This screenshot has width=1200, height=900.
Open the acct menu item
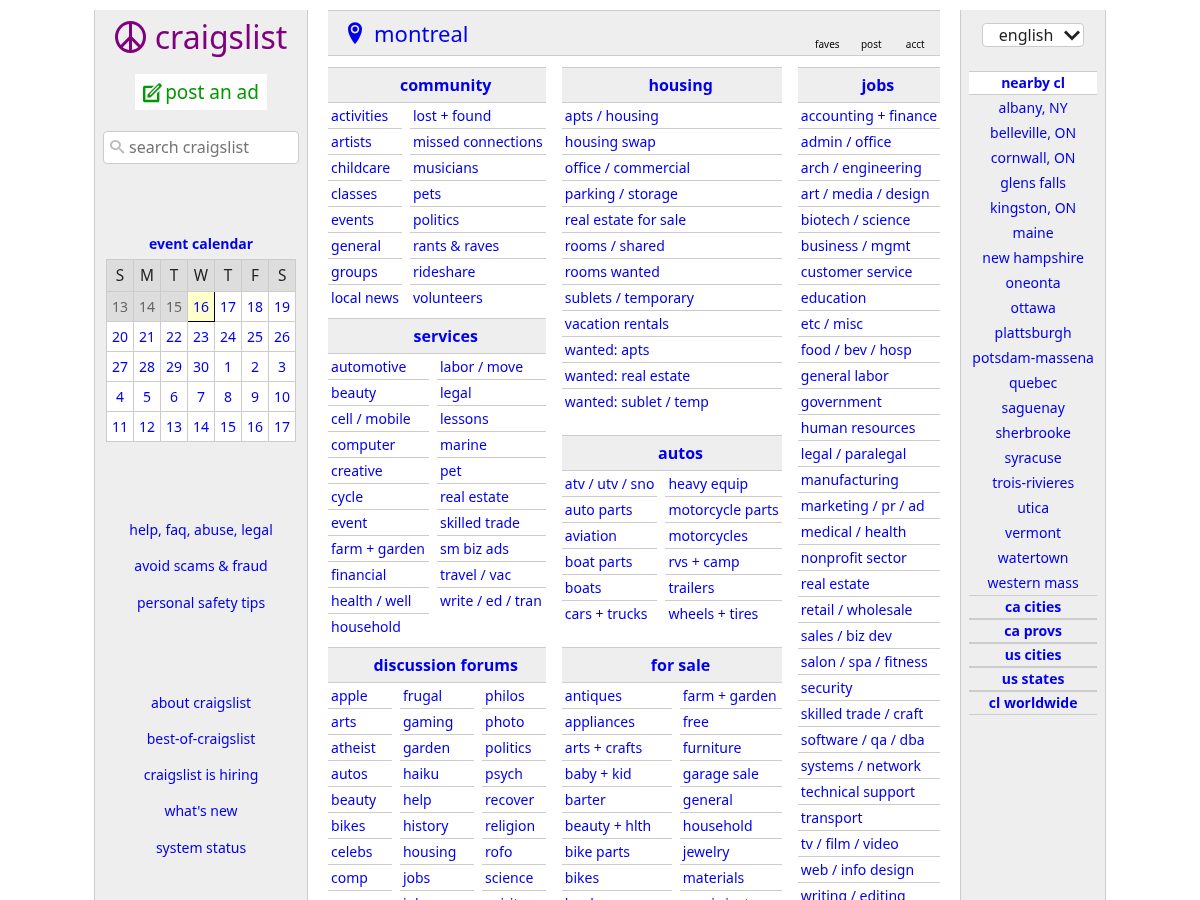915,44
